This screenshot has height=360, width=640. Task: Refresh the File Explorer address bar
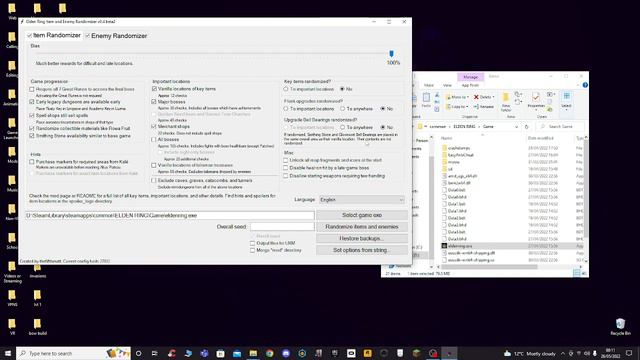pos(527,127)
